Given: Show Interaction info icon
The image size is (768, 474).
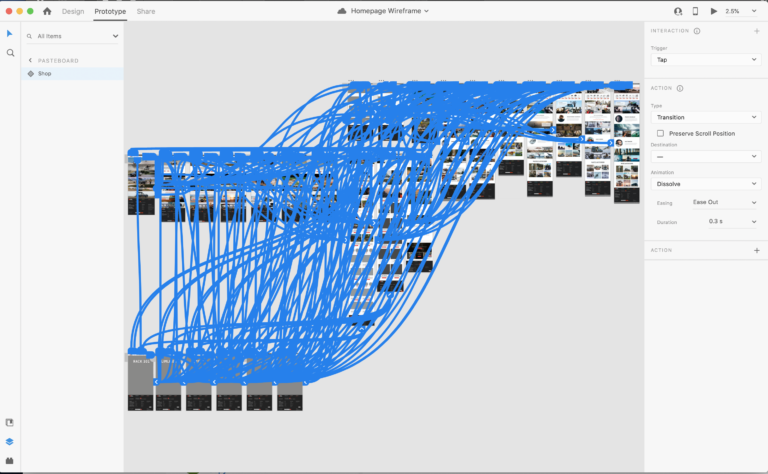Looking at the screenshot, I should [x=697, y=31].
